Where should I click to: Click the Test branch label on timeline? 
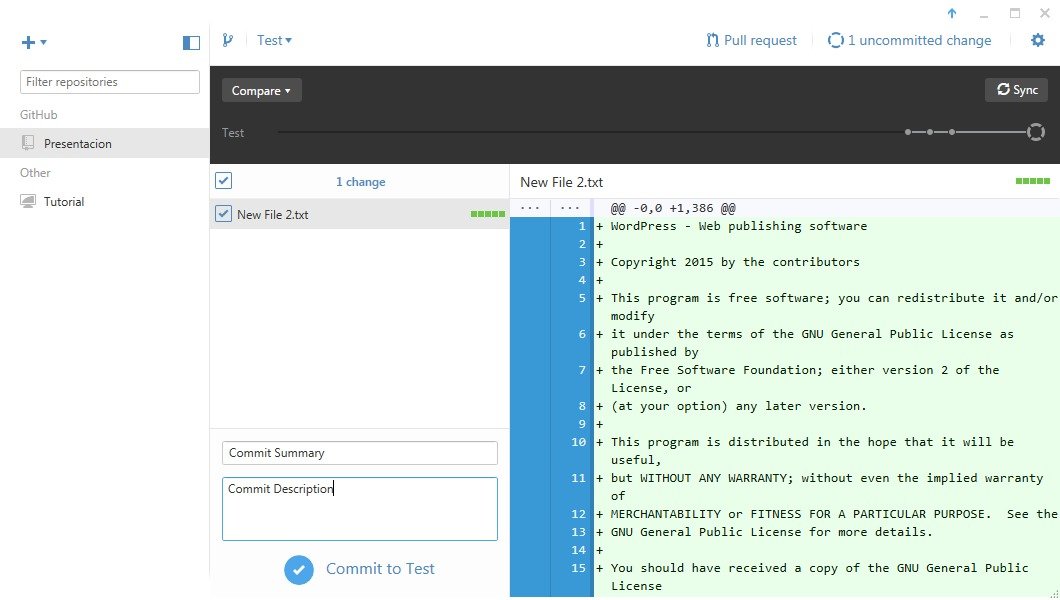pyautogui.click(x=233, y=133)
